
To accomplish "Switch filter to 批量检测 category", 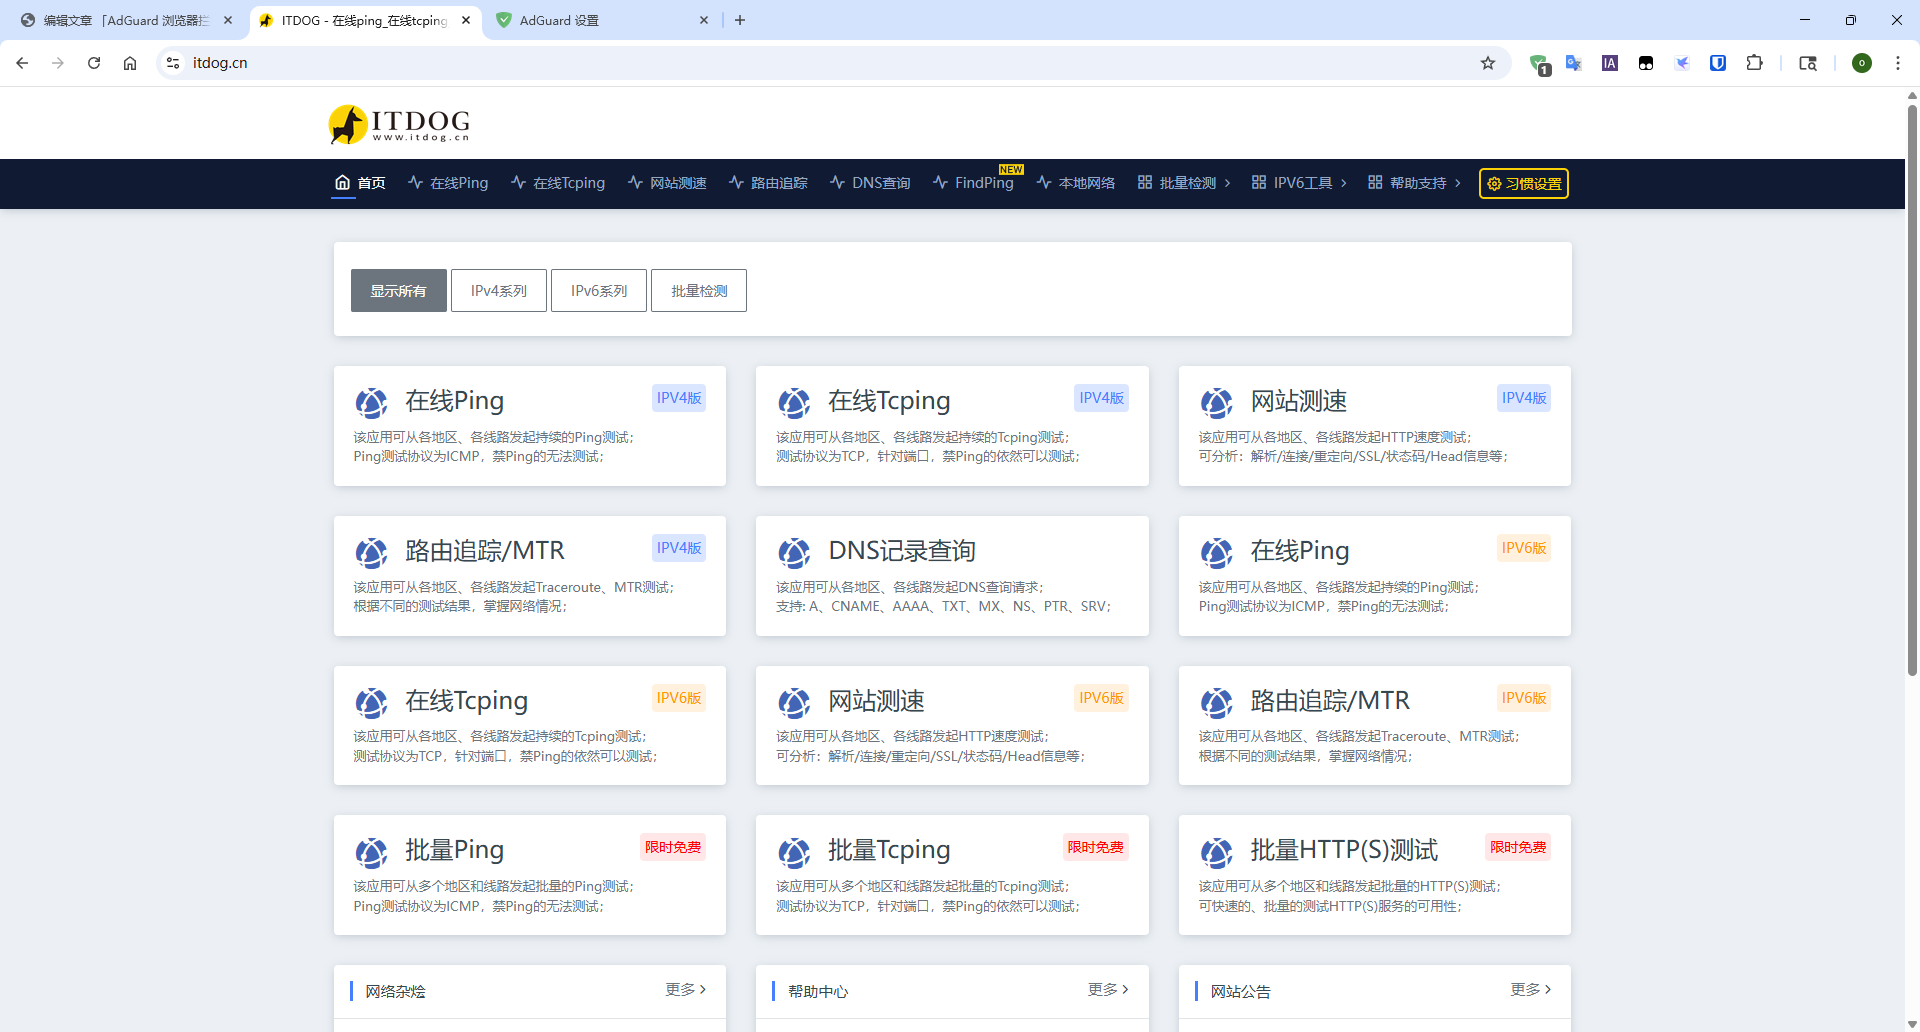I will coord(698,290).
